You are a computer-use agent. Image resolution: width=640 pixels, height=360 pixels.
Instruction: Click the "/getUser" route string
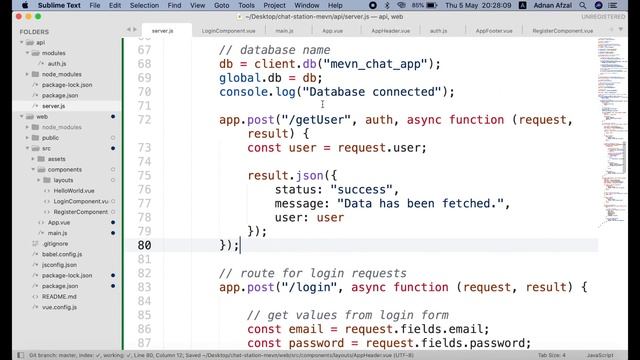(x=317, y=120)
